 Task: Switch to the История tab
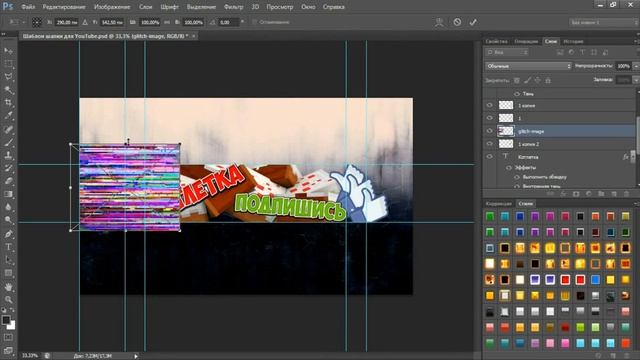coord(573,41)
